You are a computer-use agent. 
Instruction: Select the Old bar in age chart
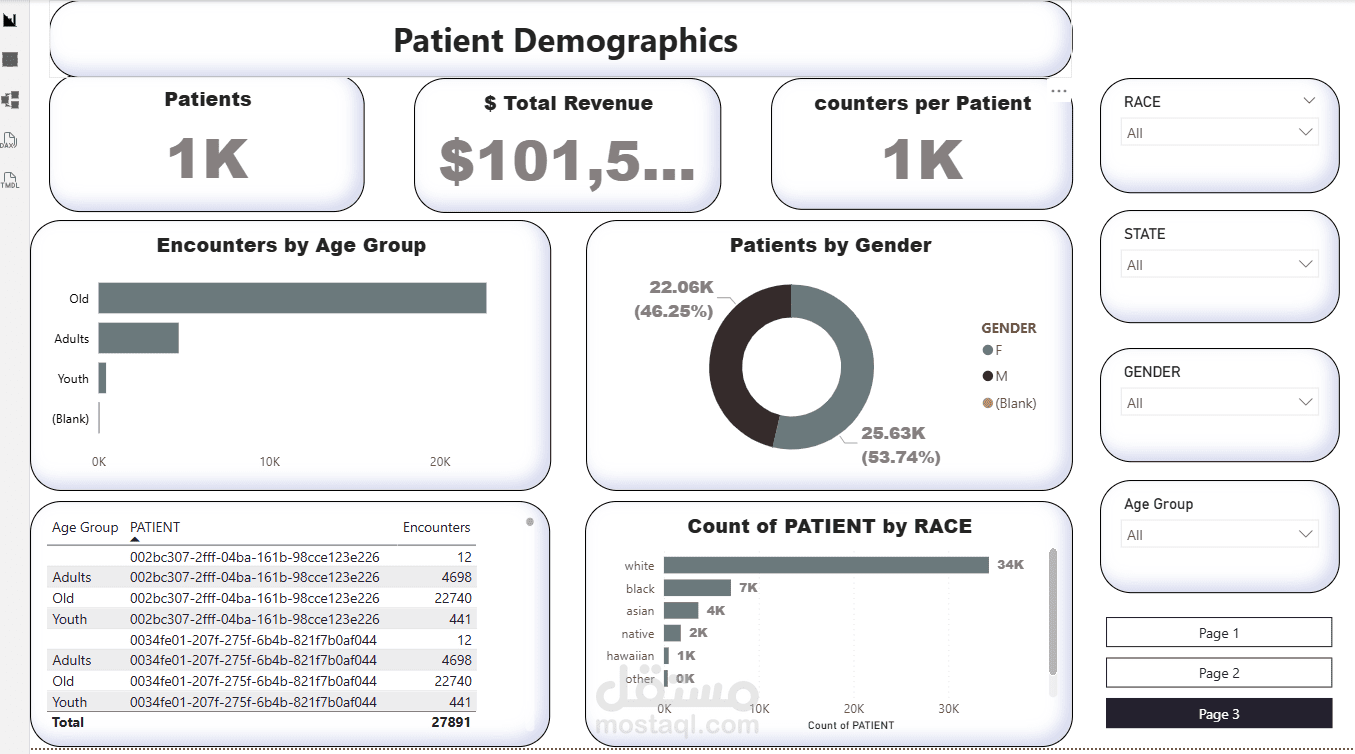click(x=292, y=298)
